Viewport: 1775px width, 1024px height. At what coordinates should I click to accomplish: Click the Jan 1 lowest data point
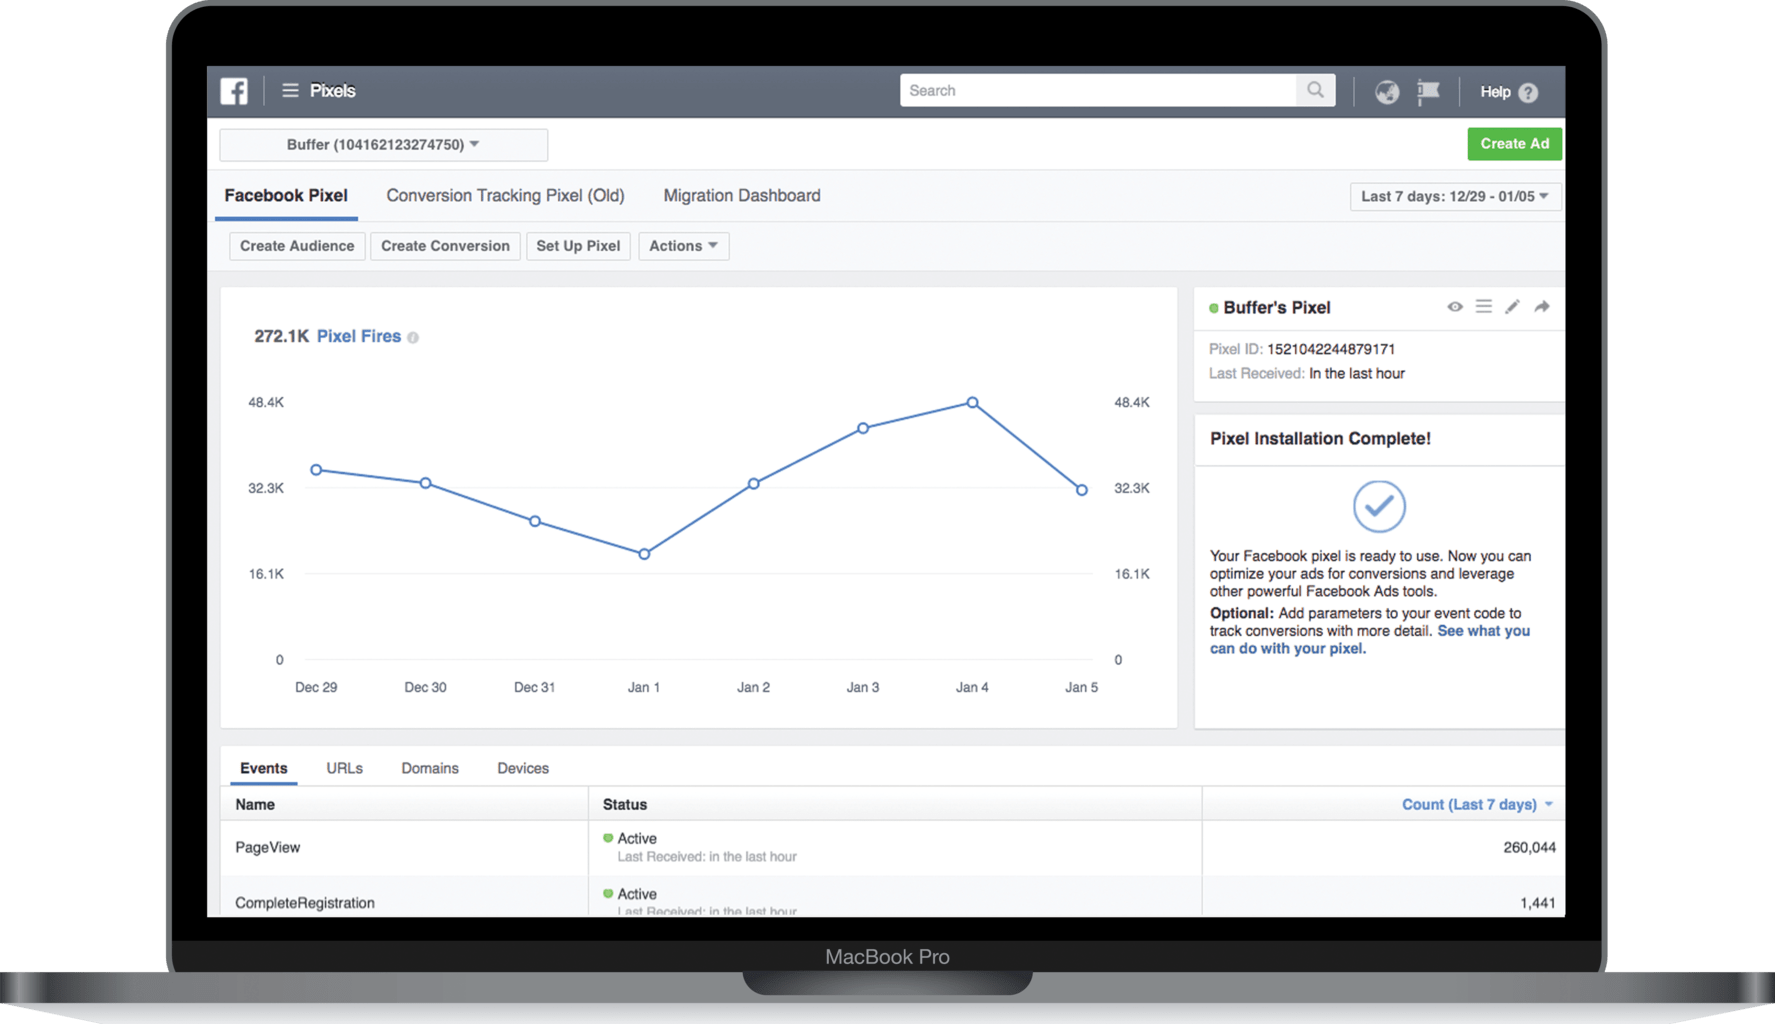click(x=644, y=554)
